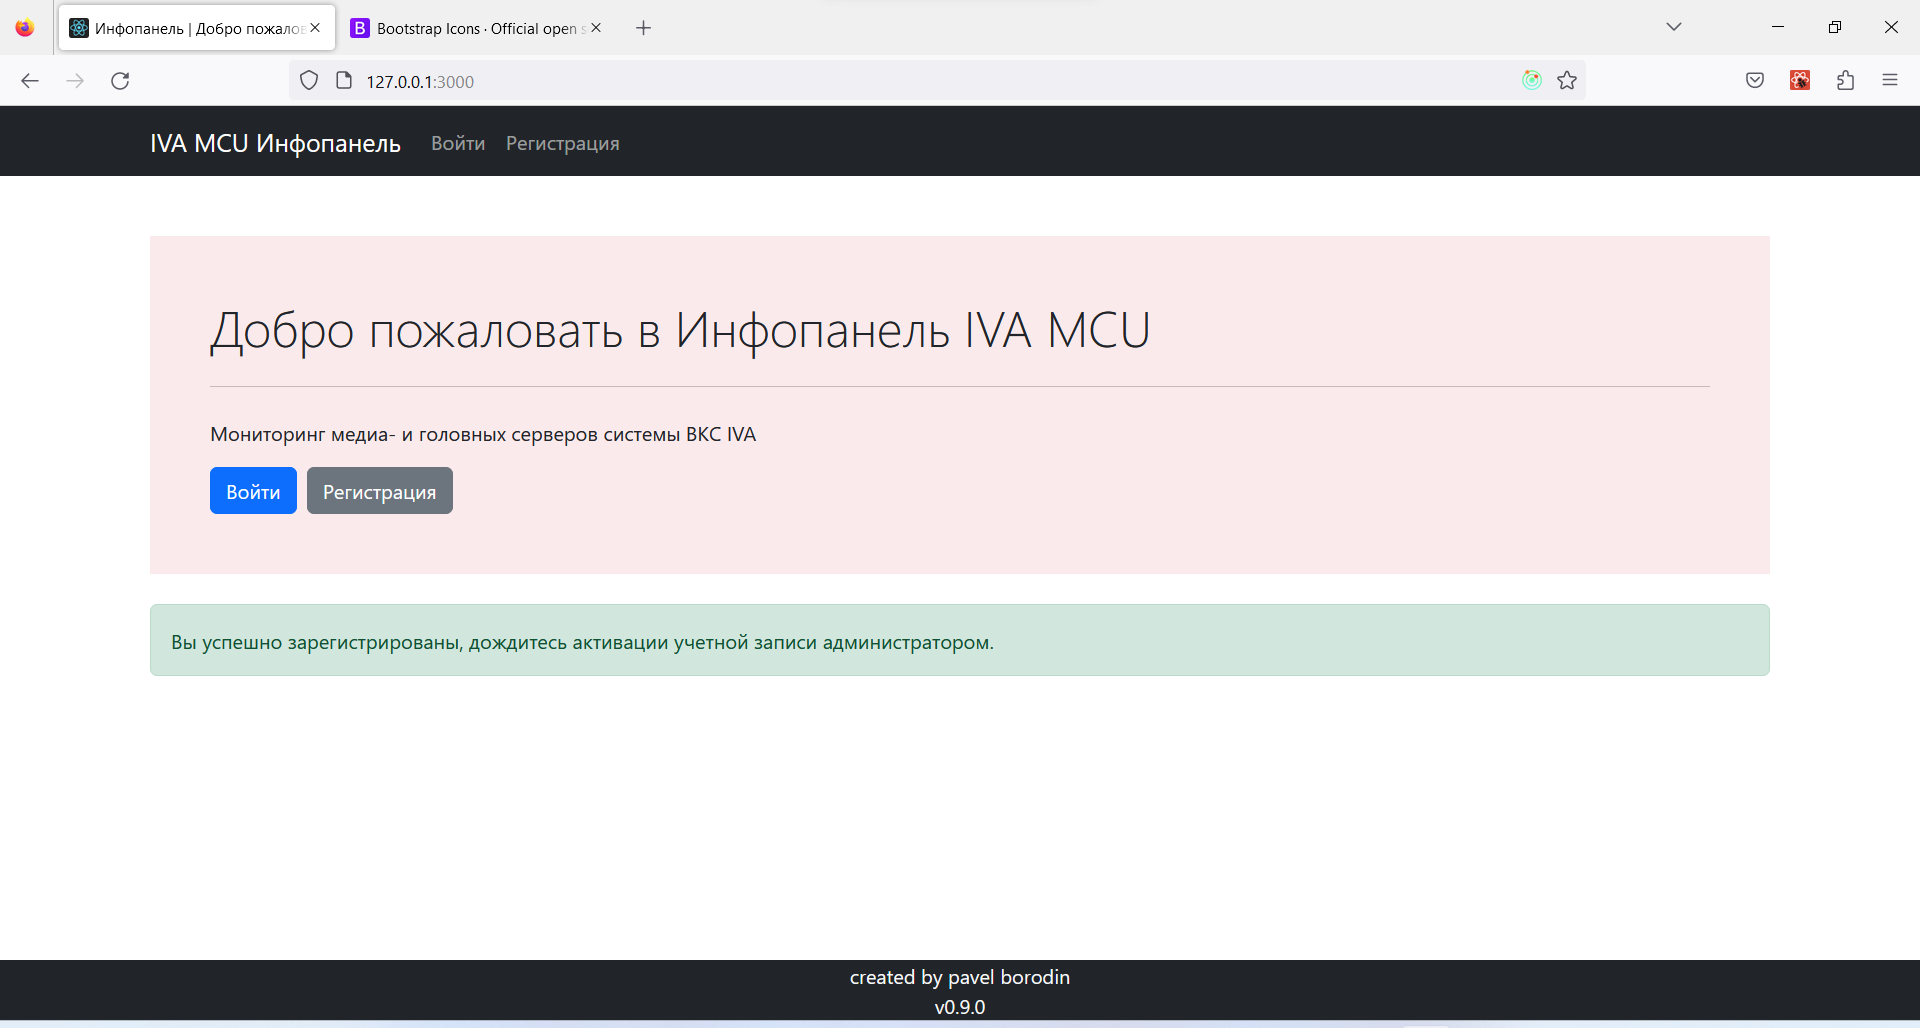Image resolution: width=1920 pixels, height=1028 pixels.
Task: Close the Bootstrap Icons tab
Action: click(596, 28)
